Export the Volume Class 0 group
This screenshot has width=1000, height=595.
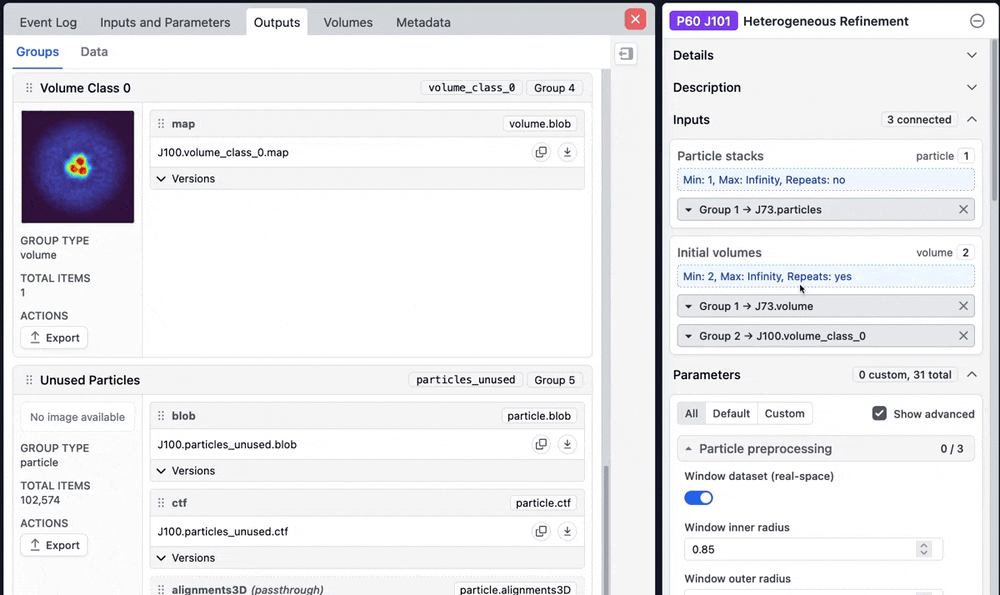tap(54, 338)
